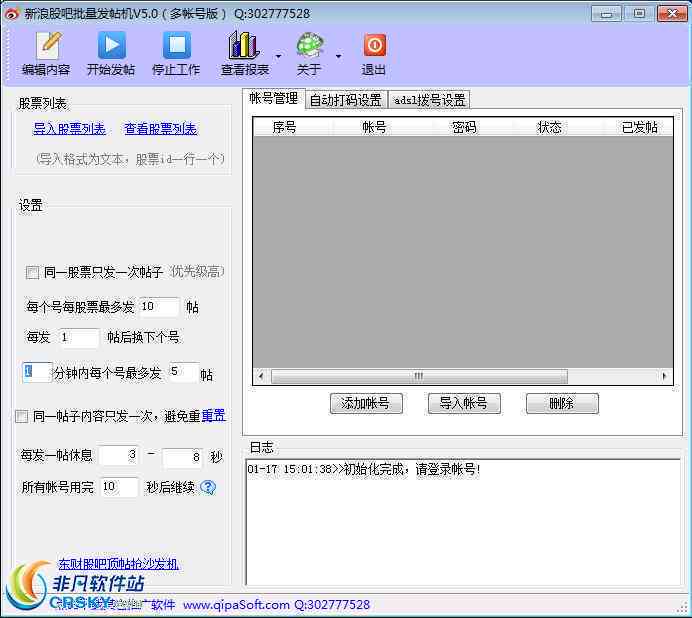This screenshot has height=618, width=692.
Task: Click the 所有帐号用完 seconds field
Action: (x=119, y=487)
